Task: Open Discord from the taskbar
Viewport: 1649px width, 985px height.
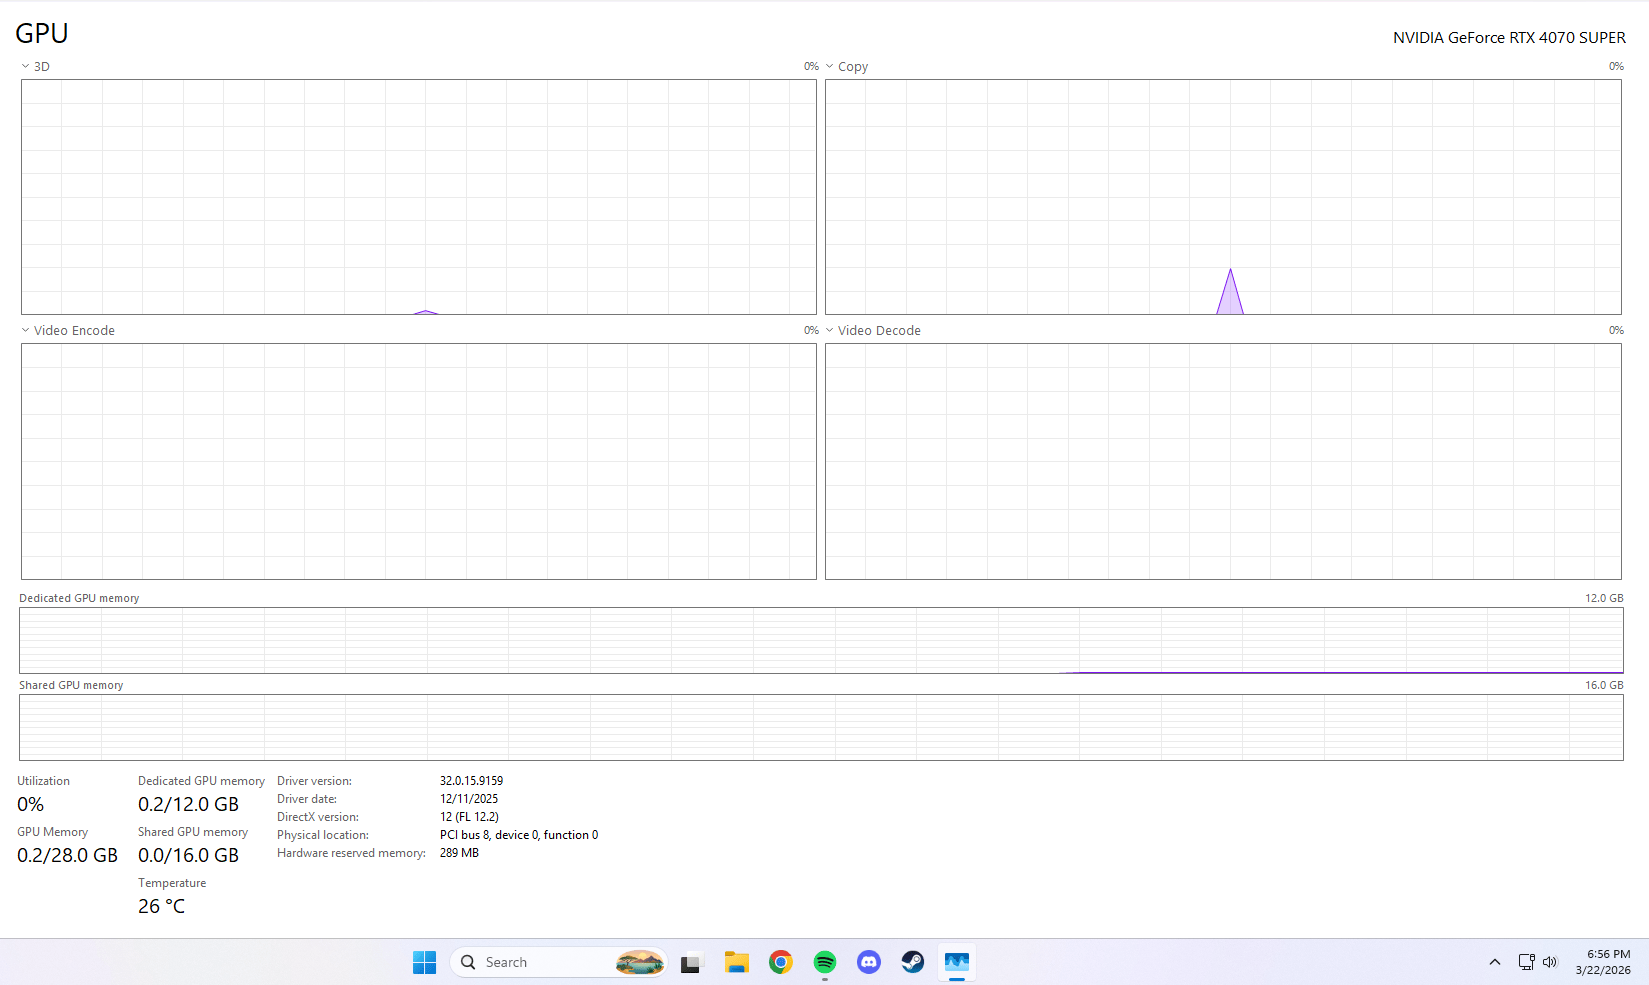Action: point(869,962)
